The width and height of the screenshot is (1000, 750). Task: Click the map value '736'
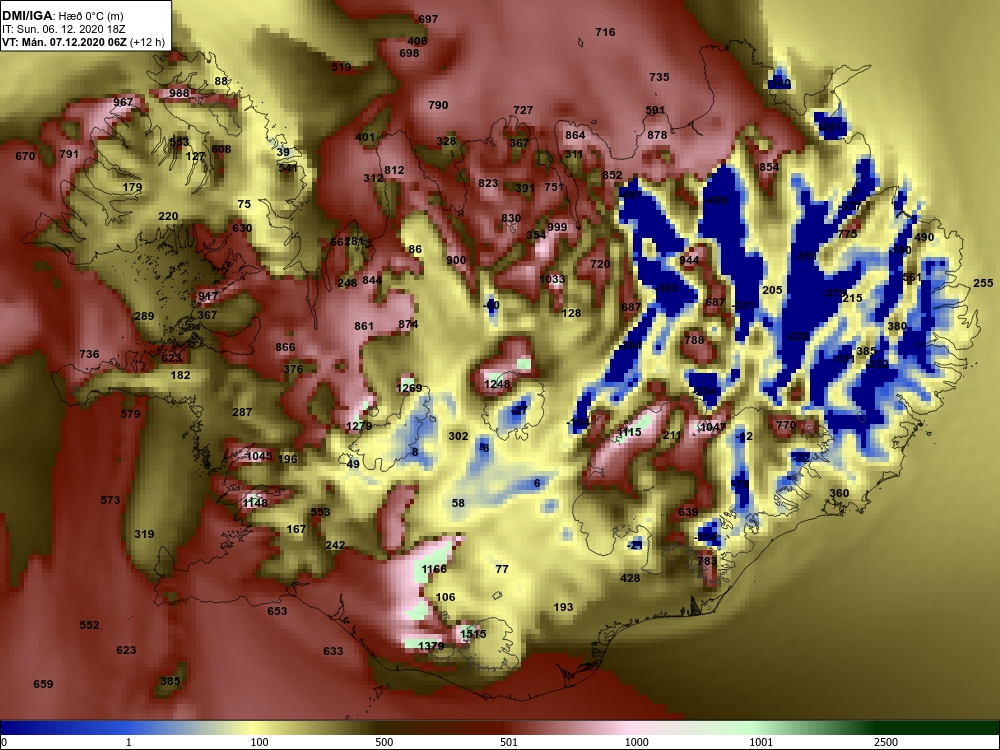click(89, 355)
